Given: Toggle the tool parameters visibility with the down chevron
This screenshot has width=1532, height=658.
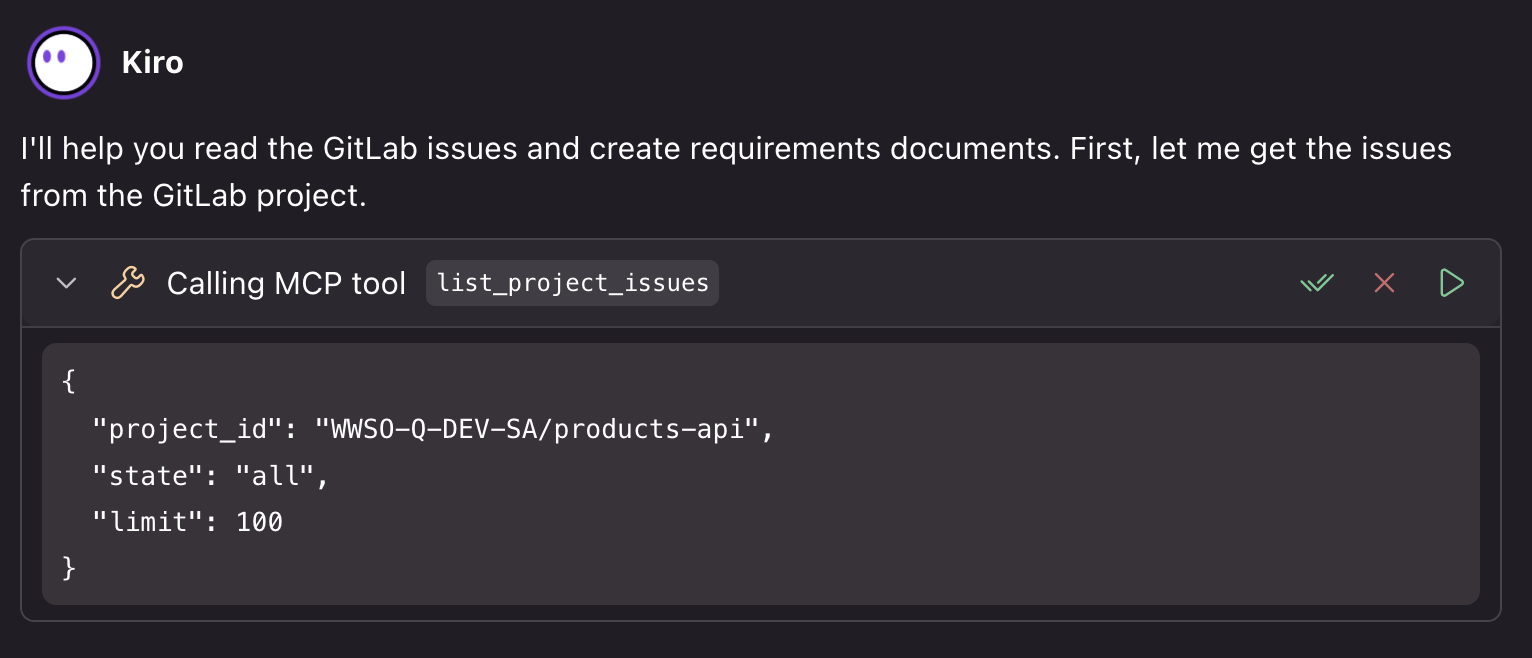Looking at the screenshot, I should [66, 283].
